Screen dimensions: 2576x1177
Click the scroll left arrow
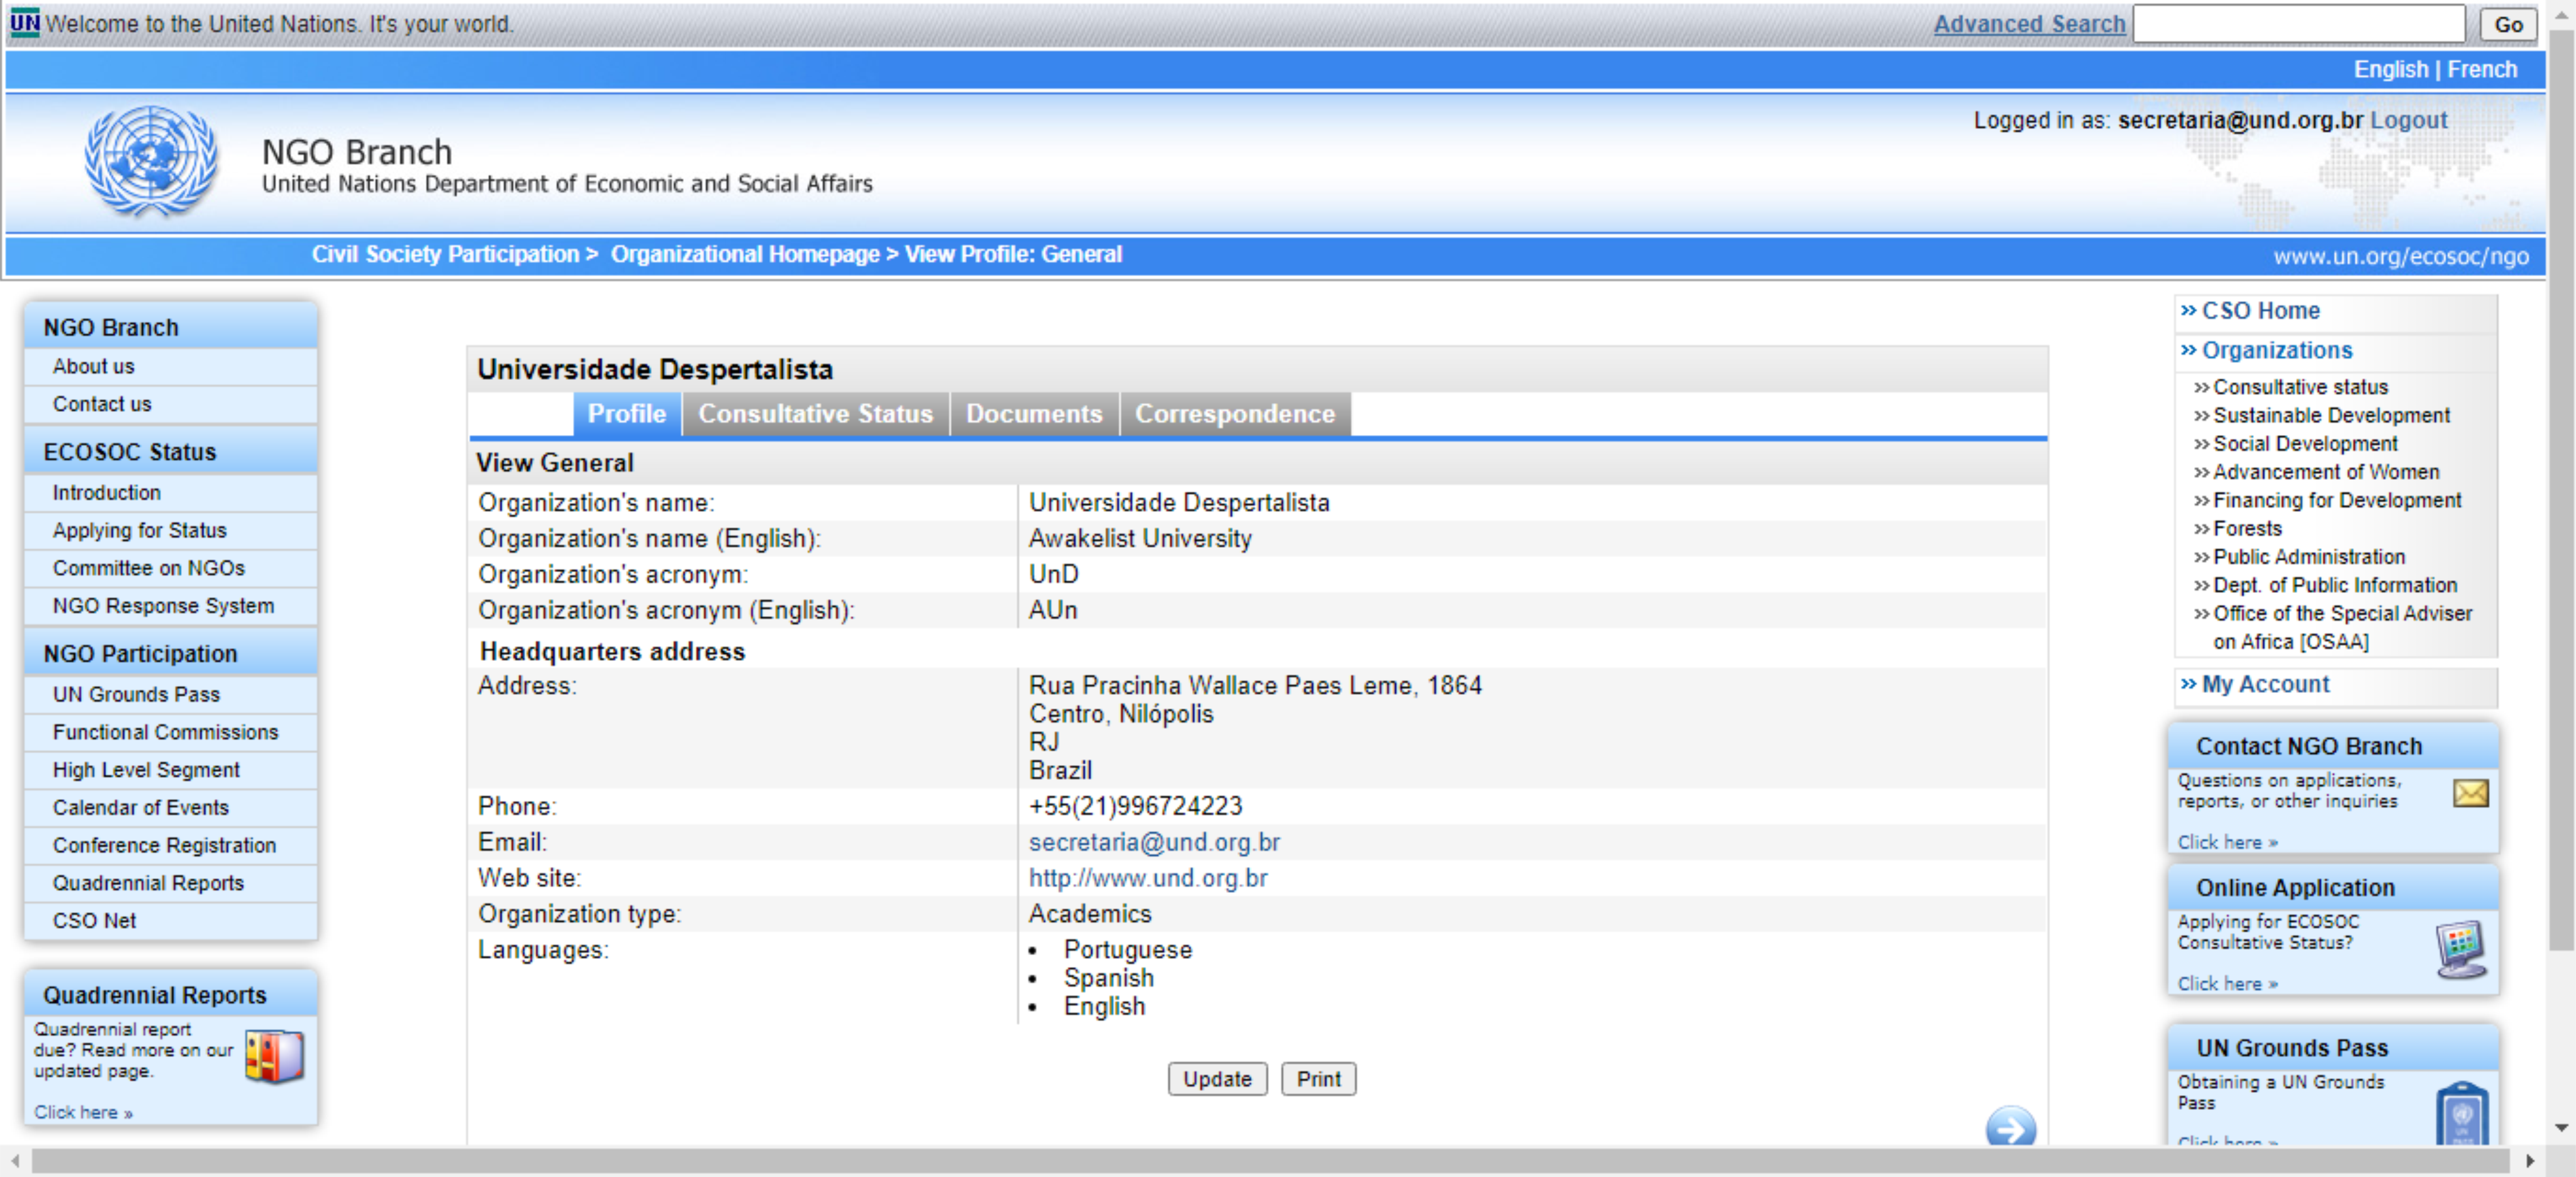tap(15, 1161)
